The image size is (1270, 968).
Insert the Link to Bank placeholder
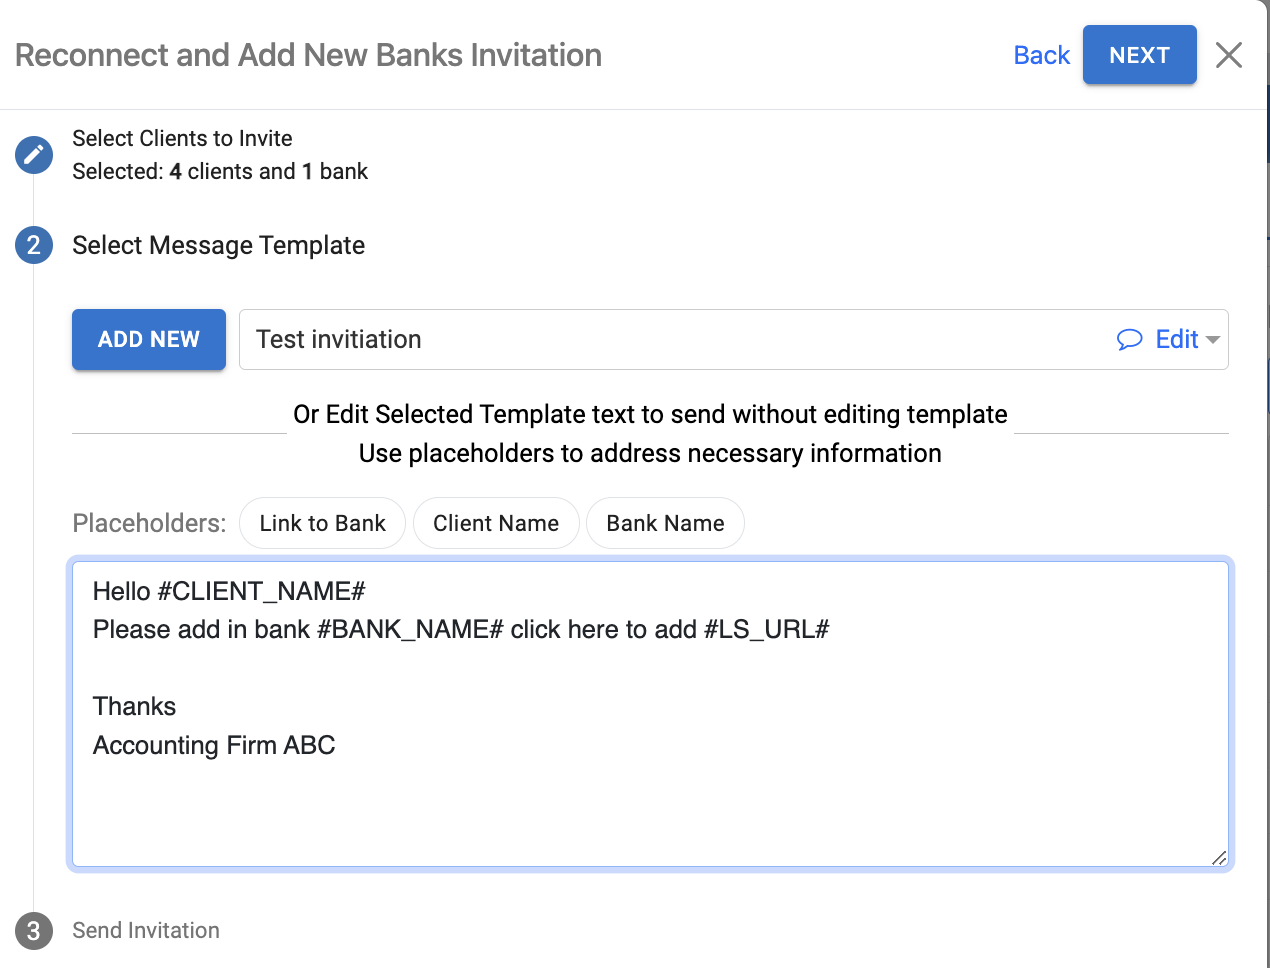(x=322, y=523)
